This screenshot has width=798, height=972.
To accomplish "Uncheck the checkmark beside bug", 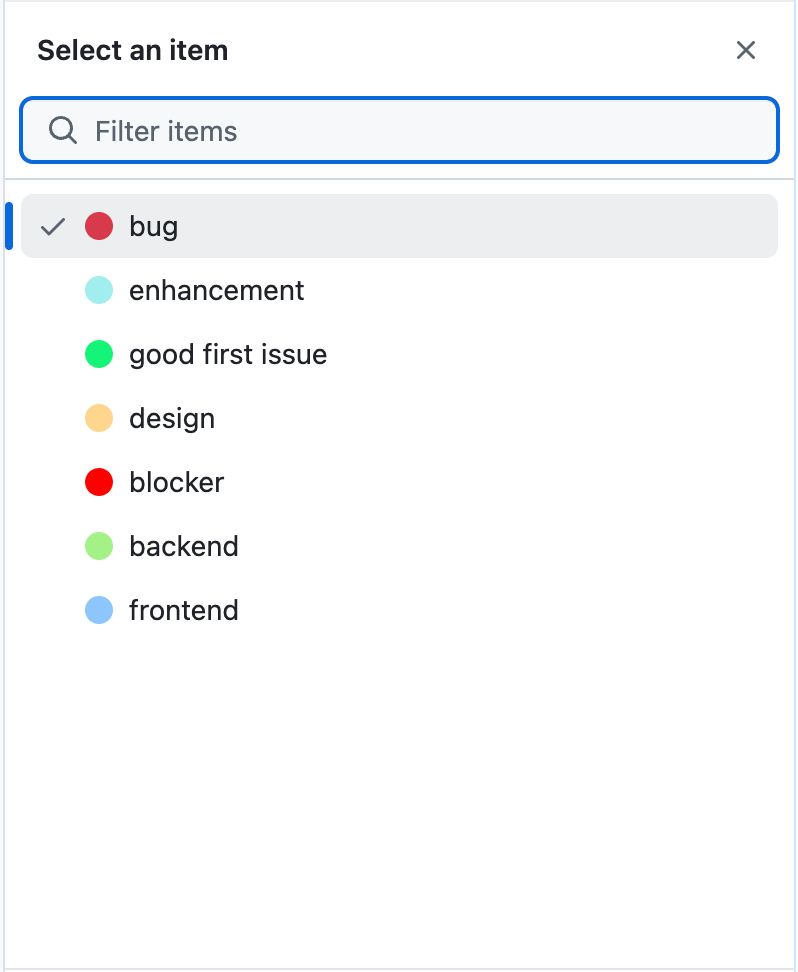I will [52, 227].
